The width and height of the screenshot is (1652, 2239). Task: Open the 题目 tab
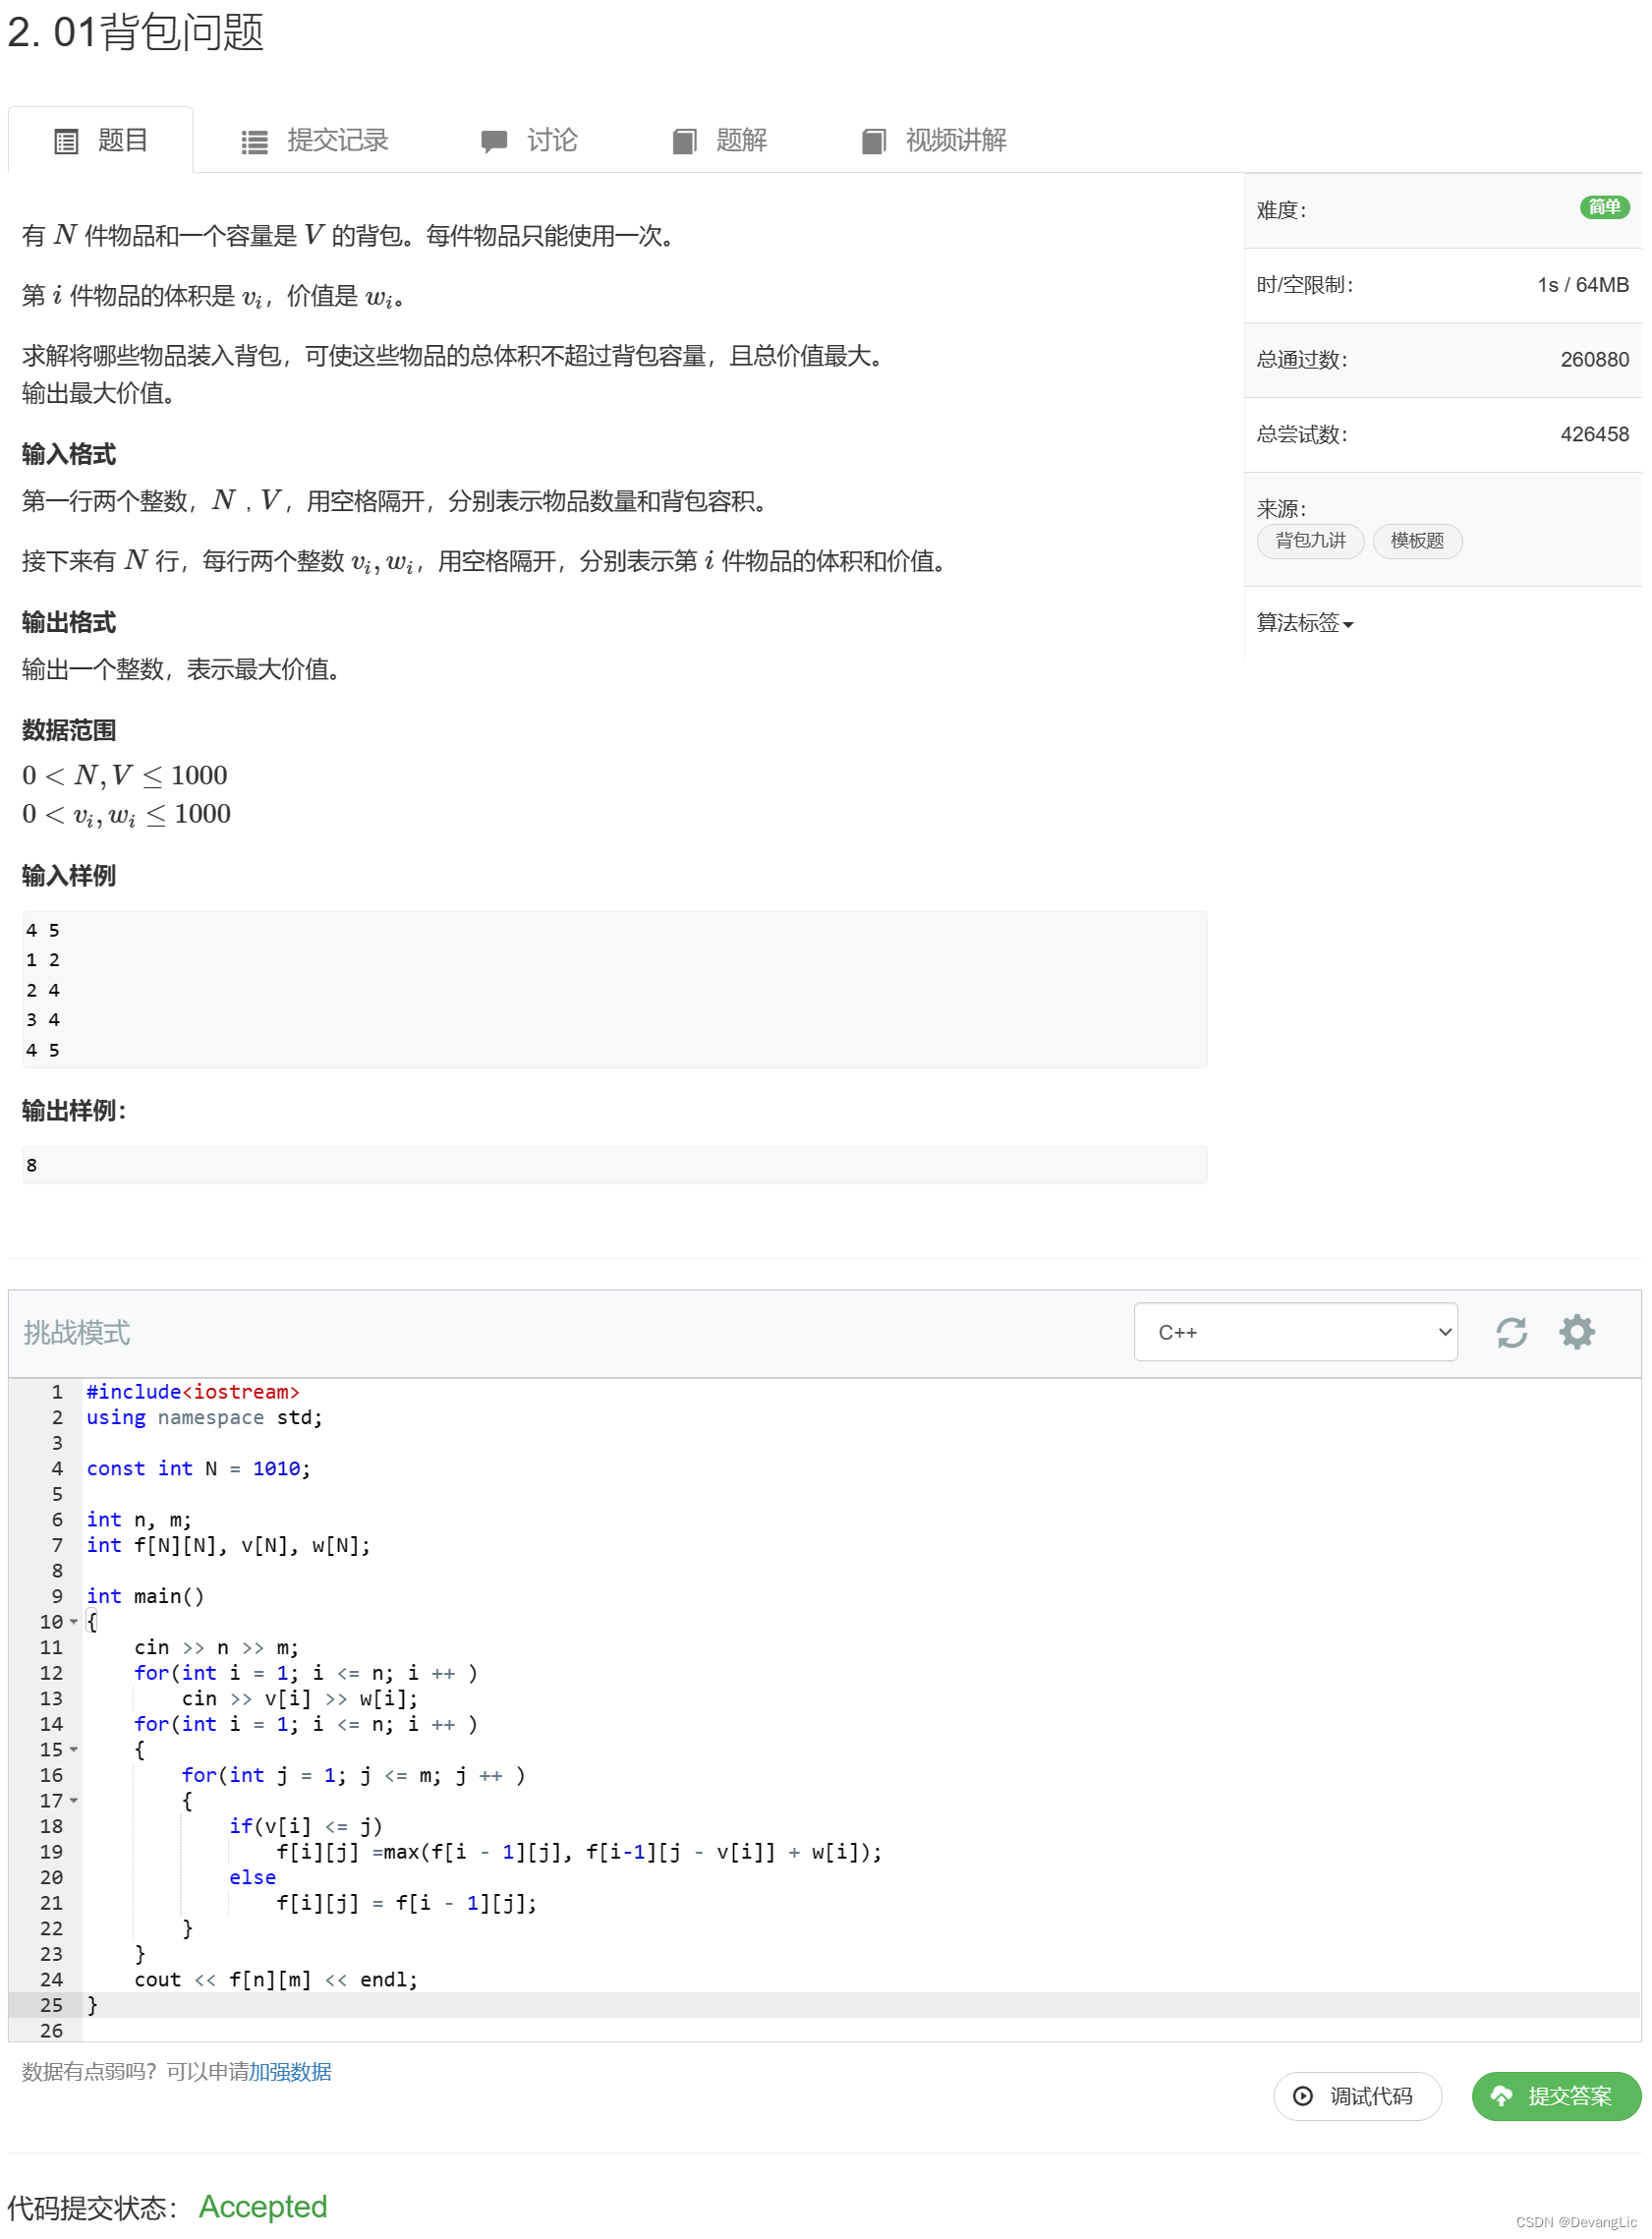(101, 140)
